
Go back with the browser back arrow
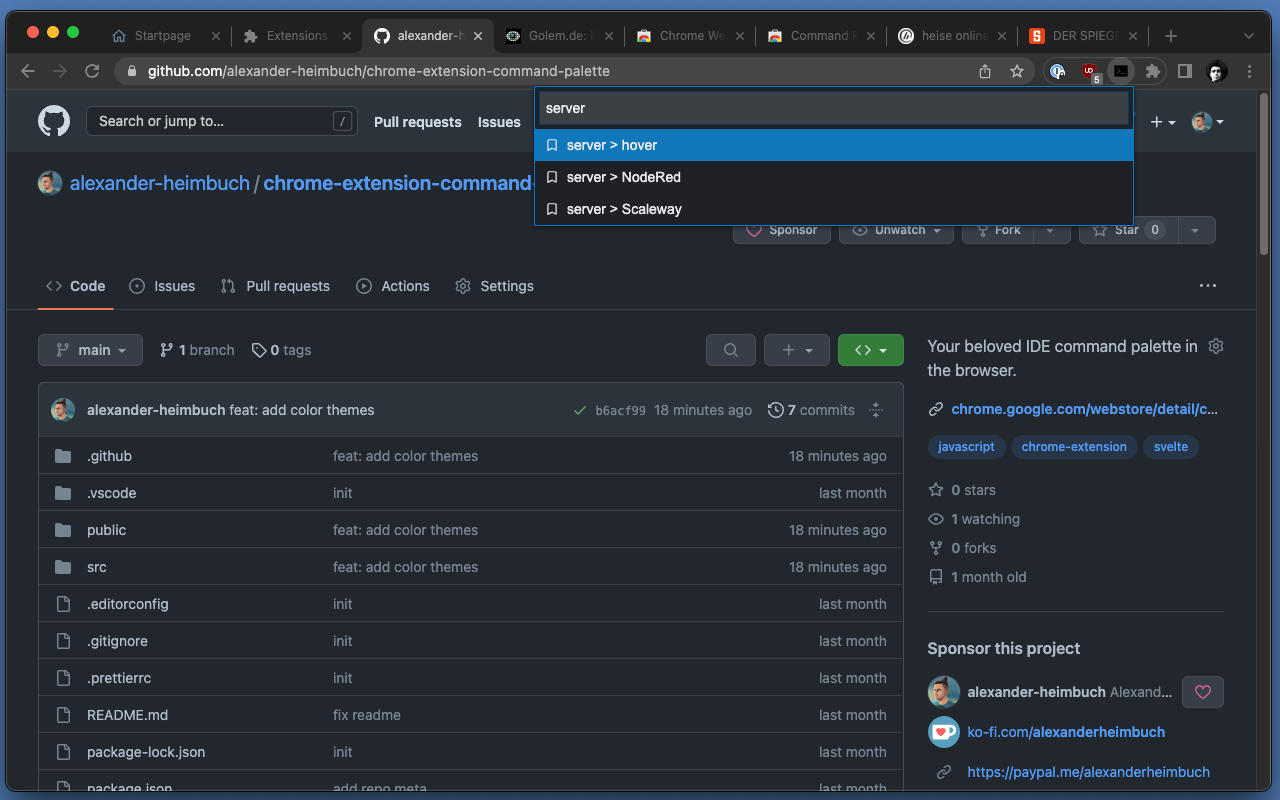[x=28, y=71]
